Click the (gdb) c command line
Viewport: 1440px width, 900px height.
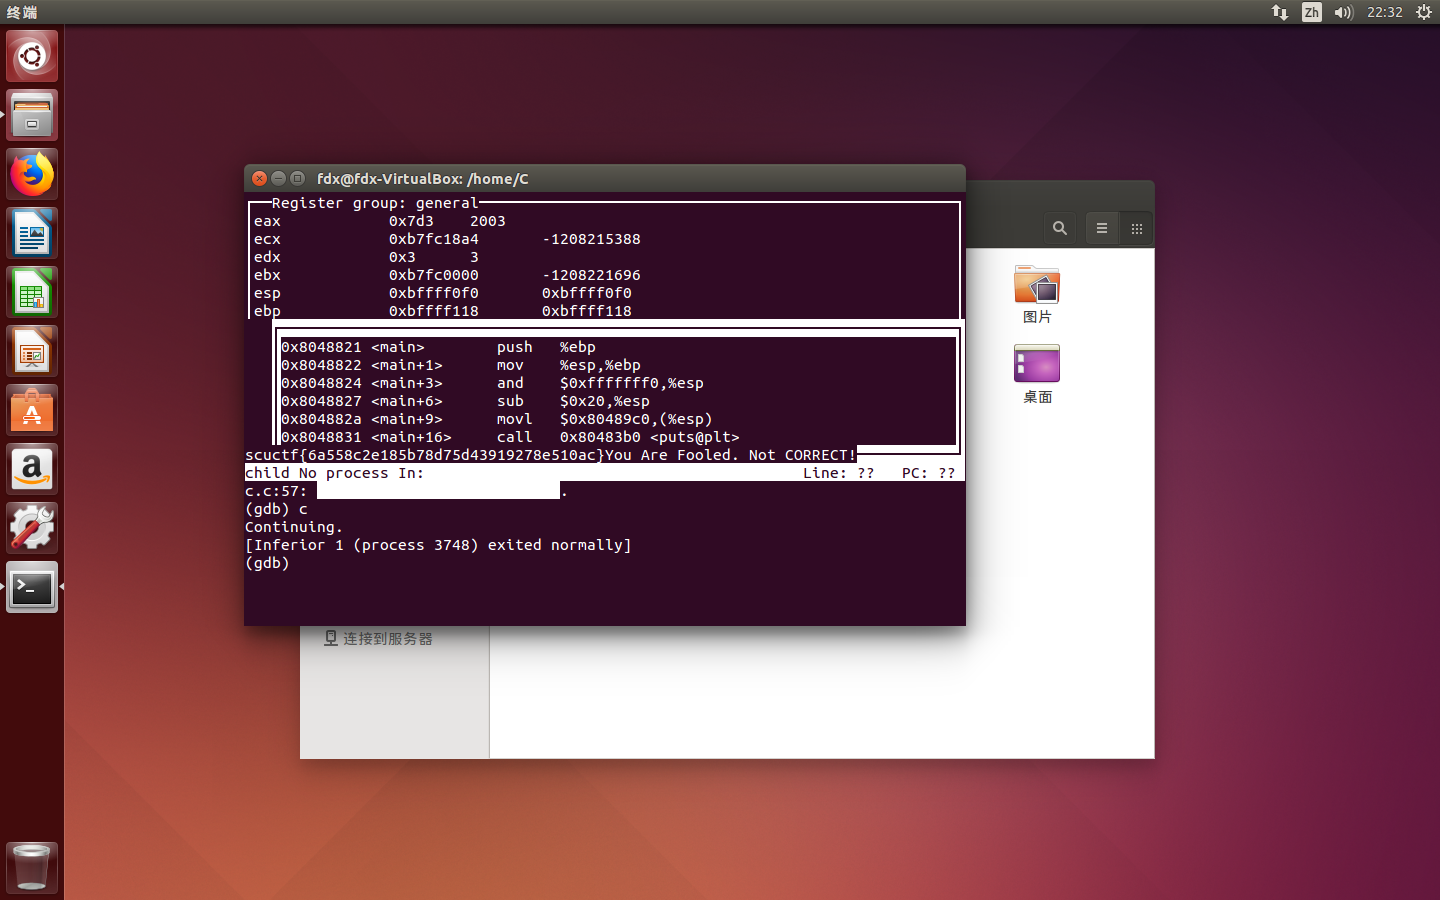pos(276,509)
